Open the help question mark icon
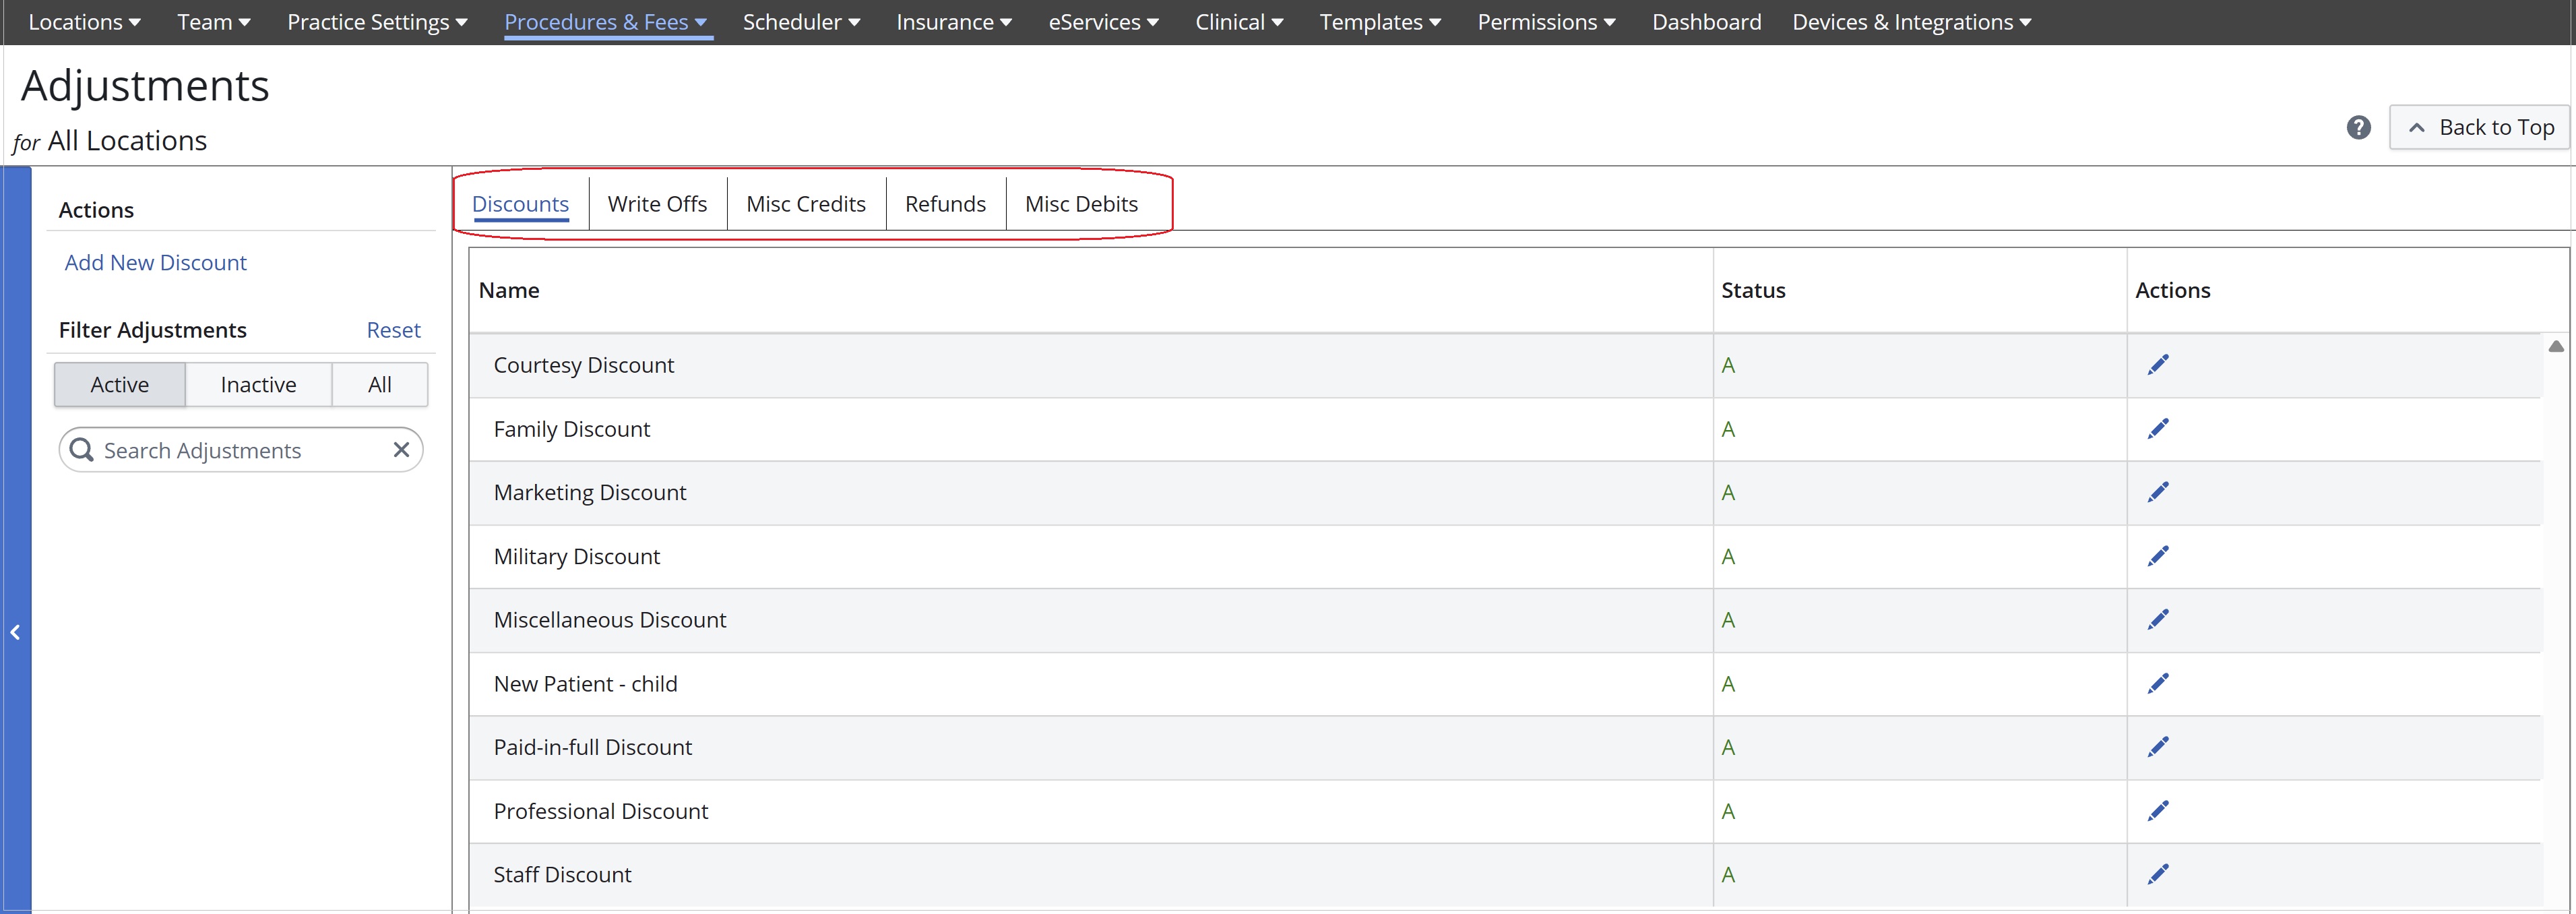 tap(2358, 128)
